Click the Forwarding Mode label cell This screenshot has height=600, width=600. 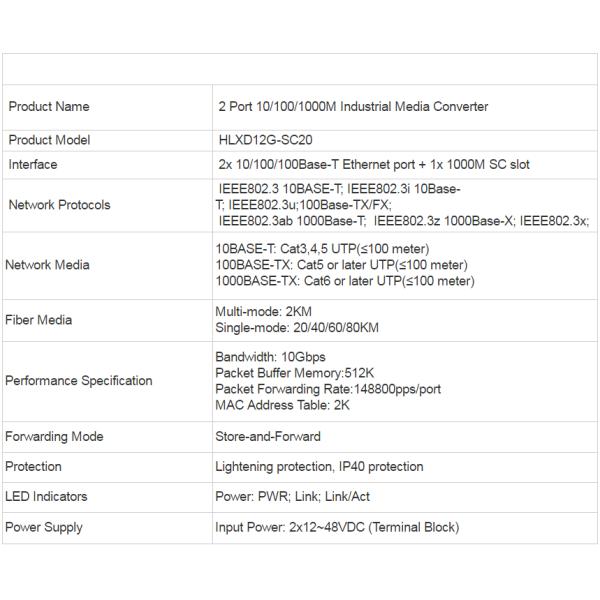coord(54,437)
